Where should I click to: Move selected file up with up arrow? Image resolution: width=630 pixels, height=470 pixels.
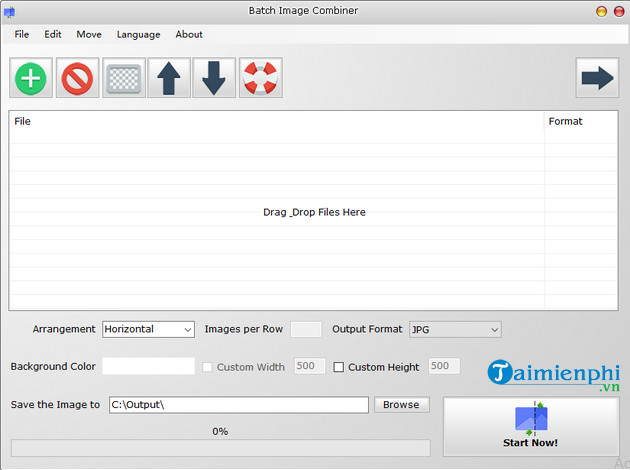[169, 78]
